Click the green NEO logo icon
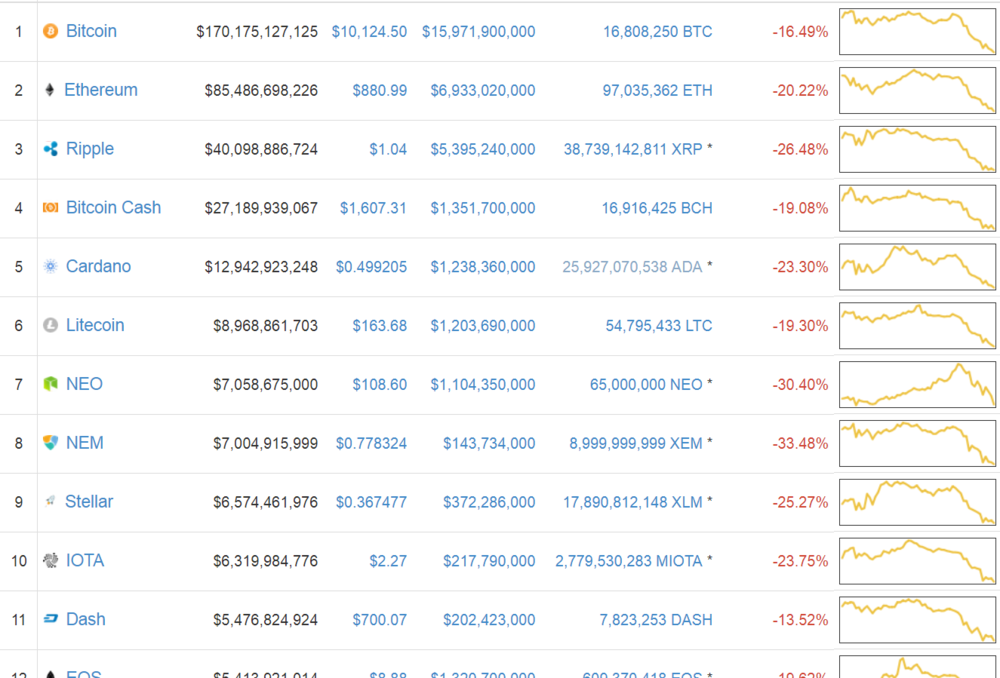1000x678 pixels. [x=51, y=385]
